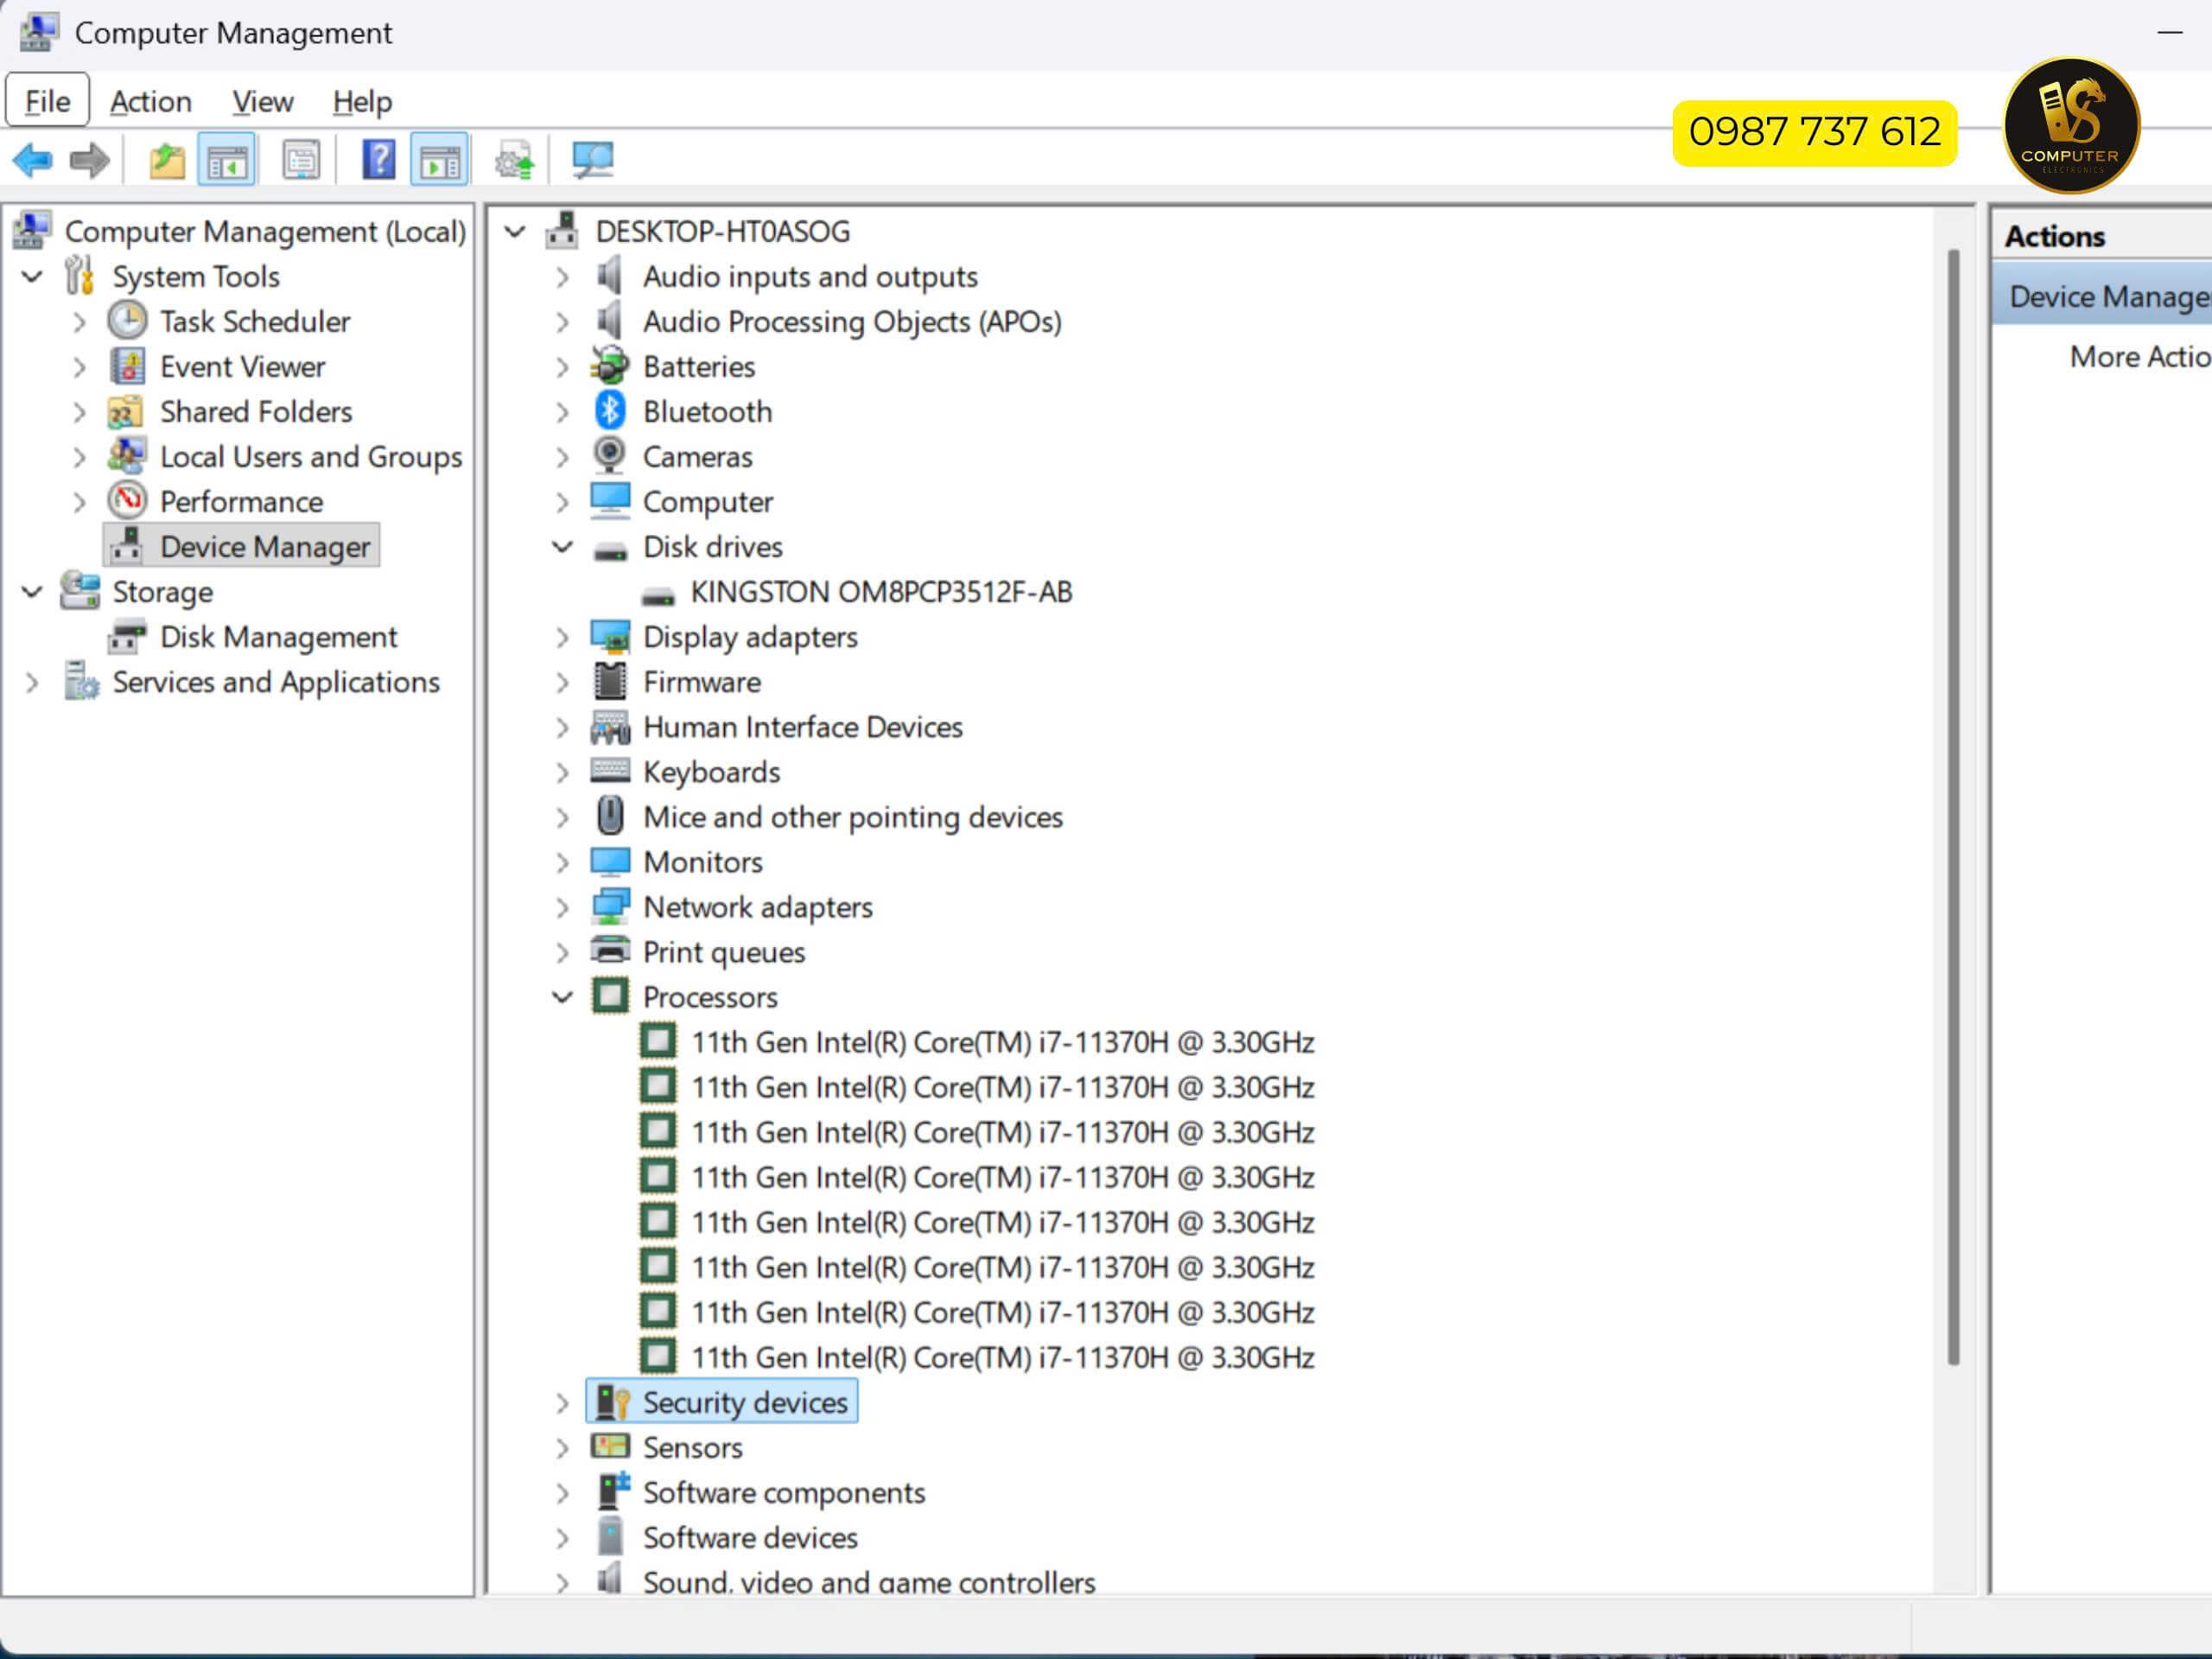Click the Help question mark toolbar icon
The height and width of the screenshot is (1659, 2212).
(378, 159)
